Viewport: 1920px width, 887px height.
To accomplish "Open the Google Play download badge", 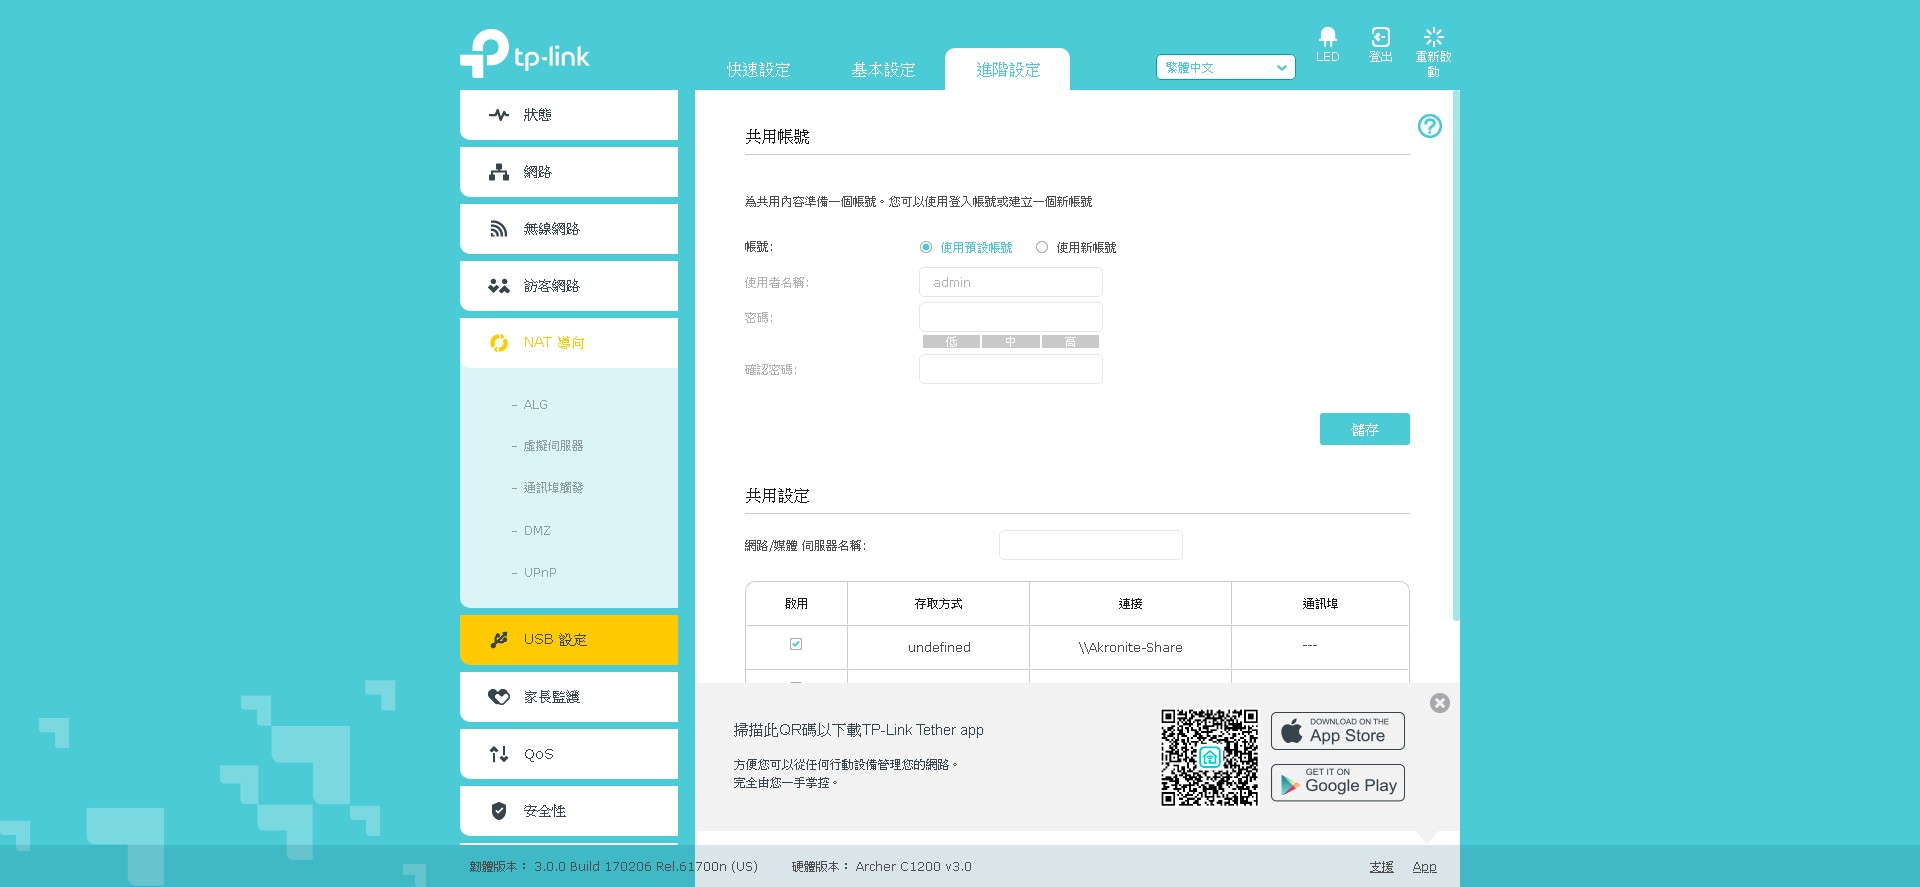I will coord(1338,783).
